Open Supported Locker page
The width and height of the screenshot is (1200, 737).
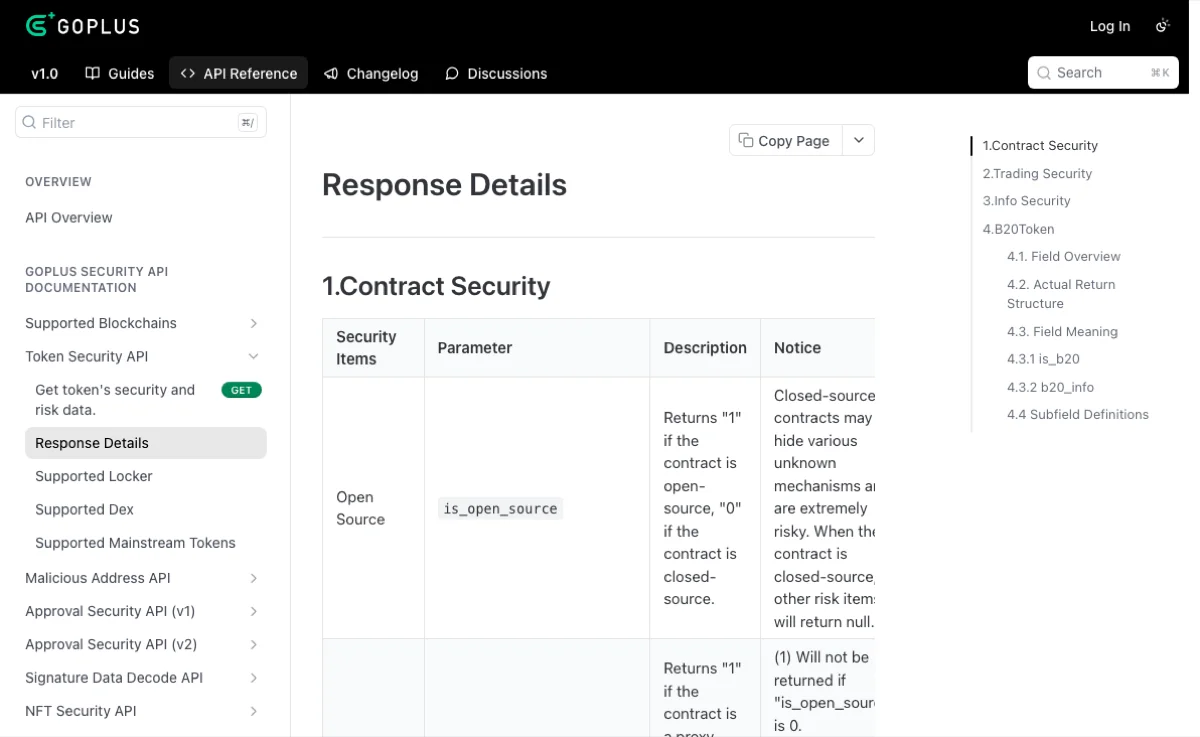tap(94, 476)
